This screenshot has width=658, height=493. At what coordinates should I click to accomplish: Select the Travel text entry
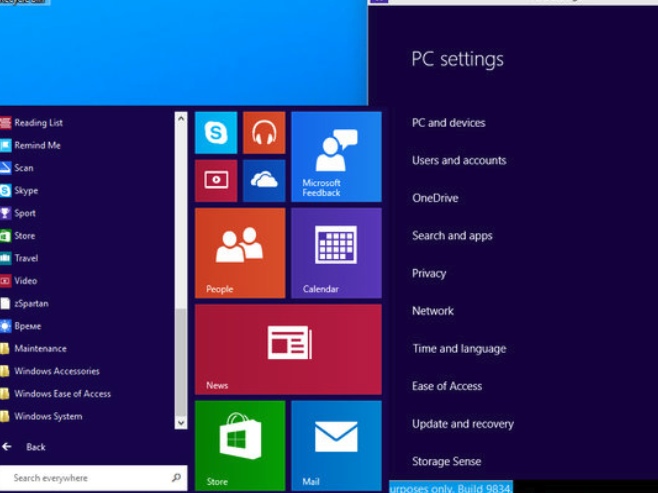coord(26,258)
